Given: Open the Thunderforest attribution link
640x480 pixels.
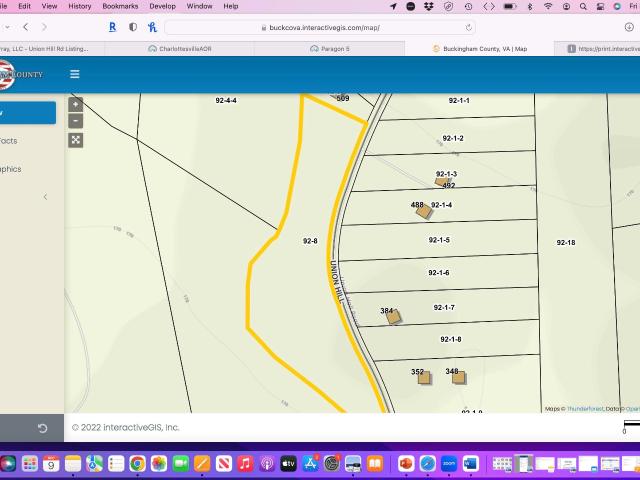Looking at the screenshot, I should click(584, 409).
